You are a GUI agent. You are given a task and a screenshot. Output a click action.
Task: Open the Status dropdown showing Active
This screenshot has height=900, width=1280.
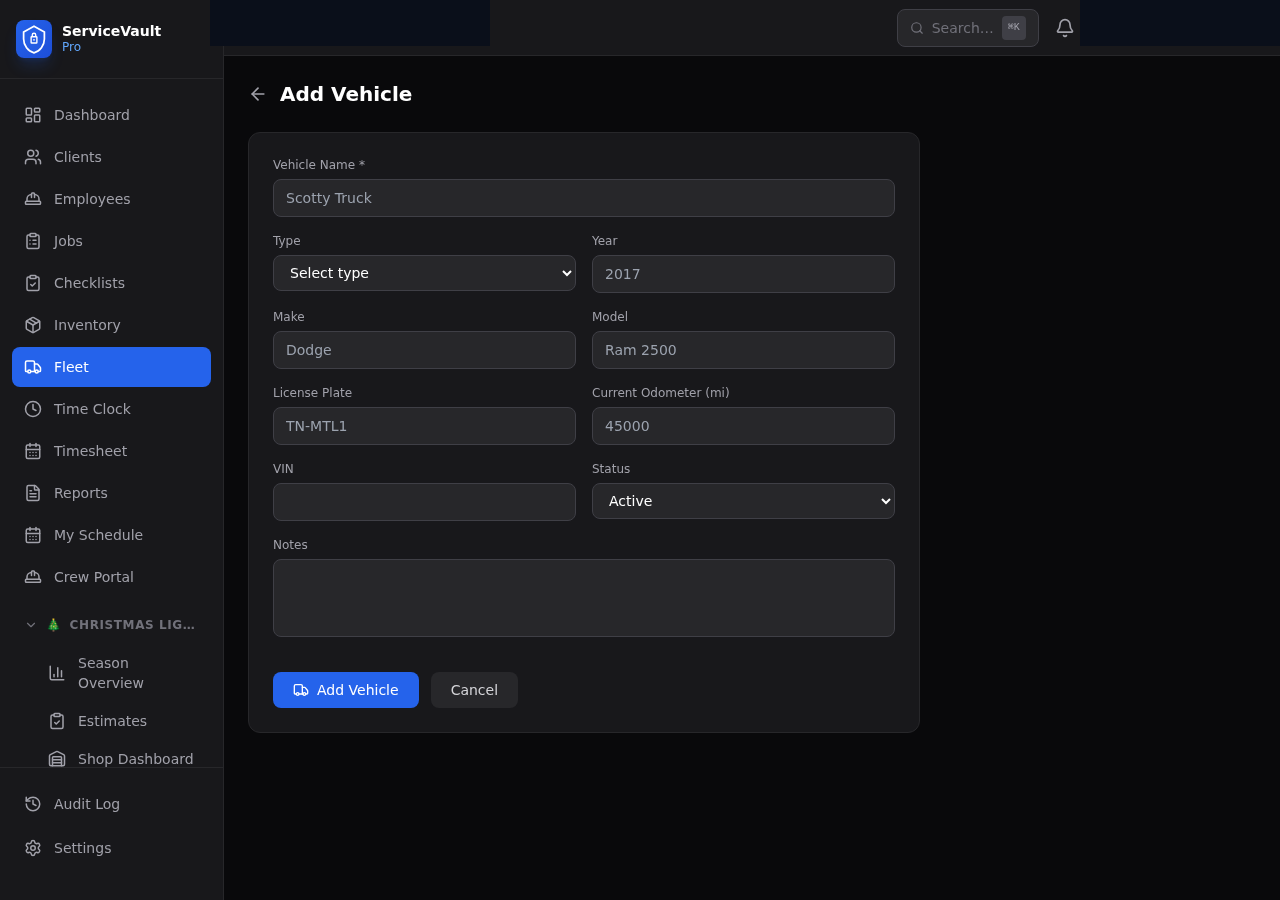(743, 501)
